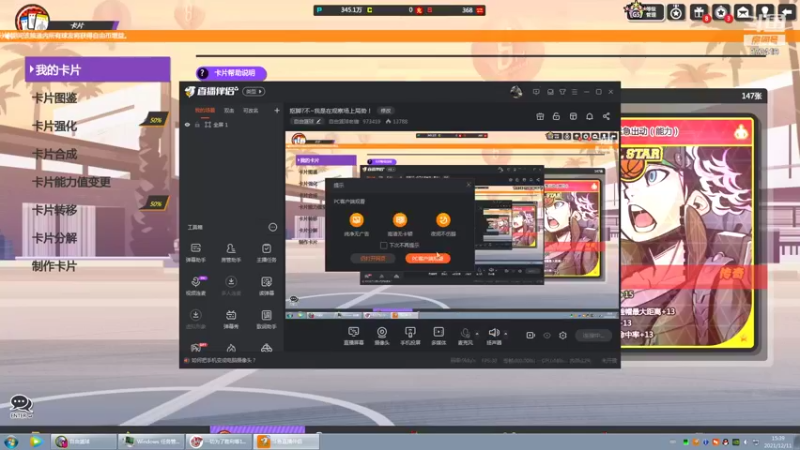The width and height of the screenshot is (800, 450).
Task: Open 卡片强化 card enhancement
Action: tap(55, 126)
